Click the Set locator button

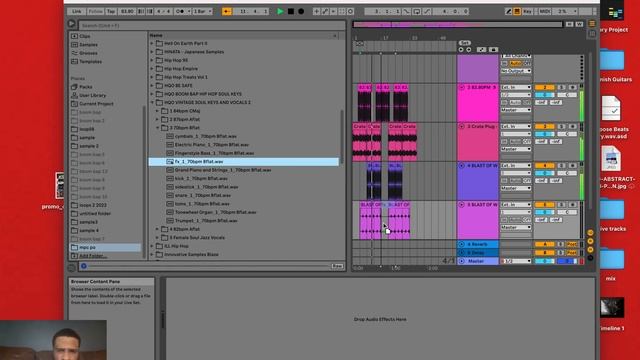[x=464, y=43]
